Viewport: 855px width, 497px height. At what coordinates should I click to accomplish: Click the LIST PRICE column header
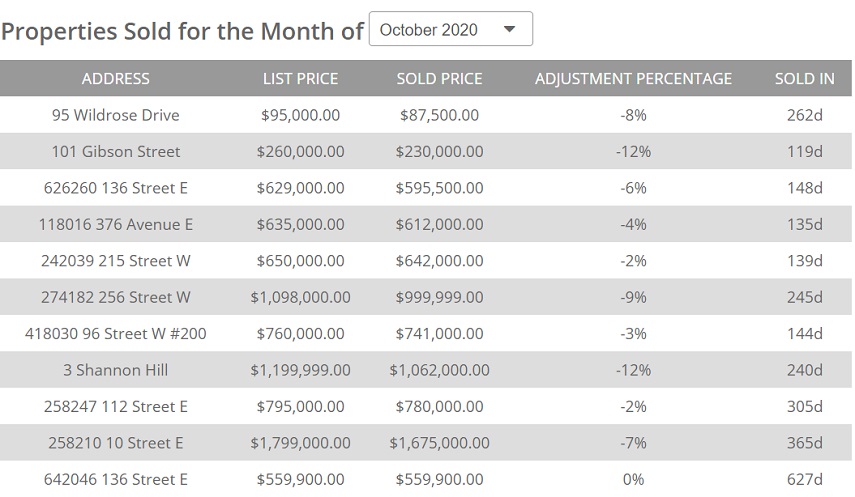300,79
